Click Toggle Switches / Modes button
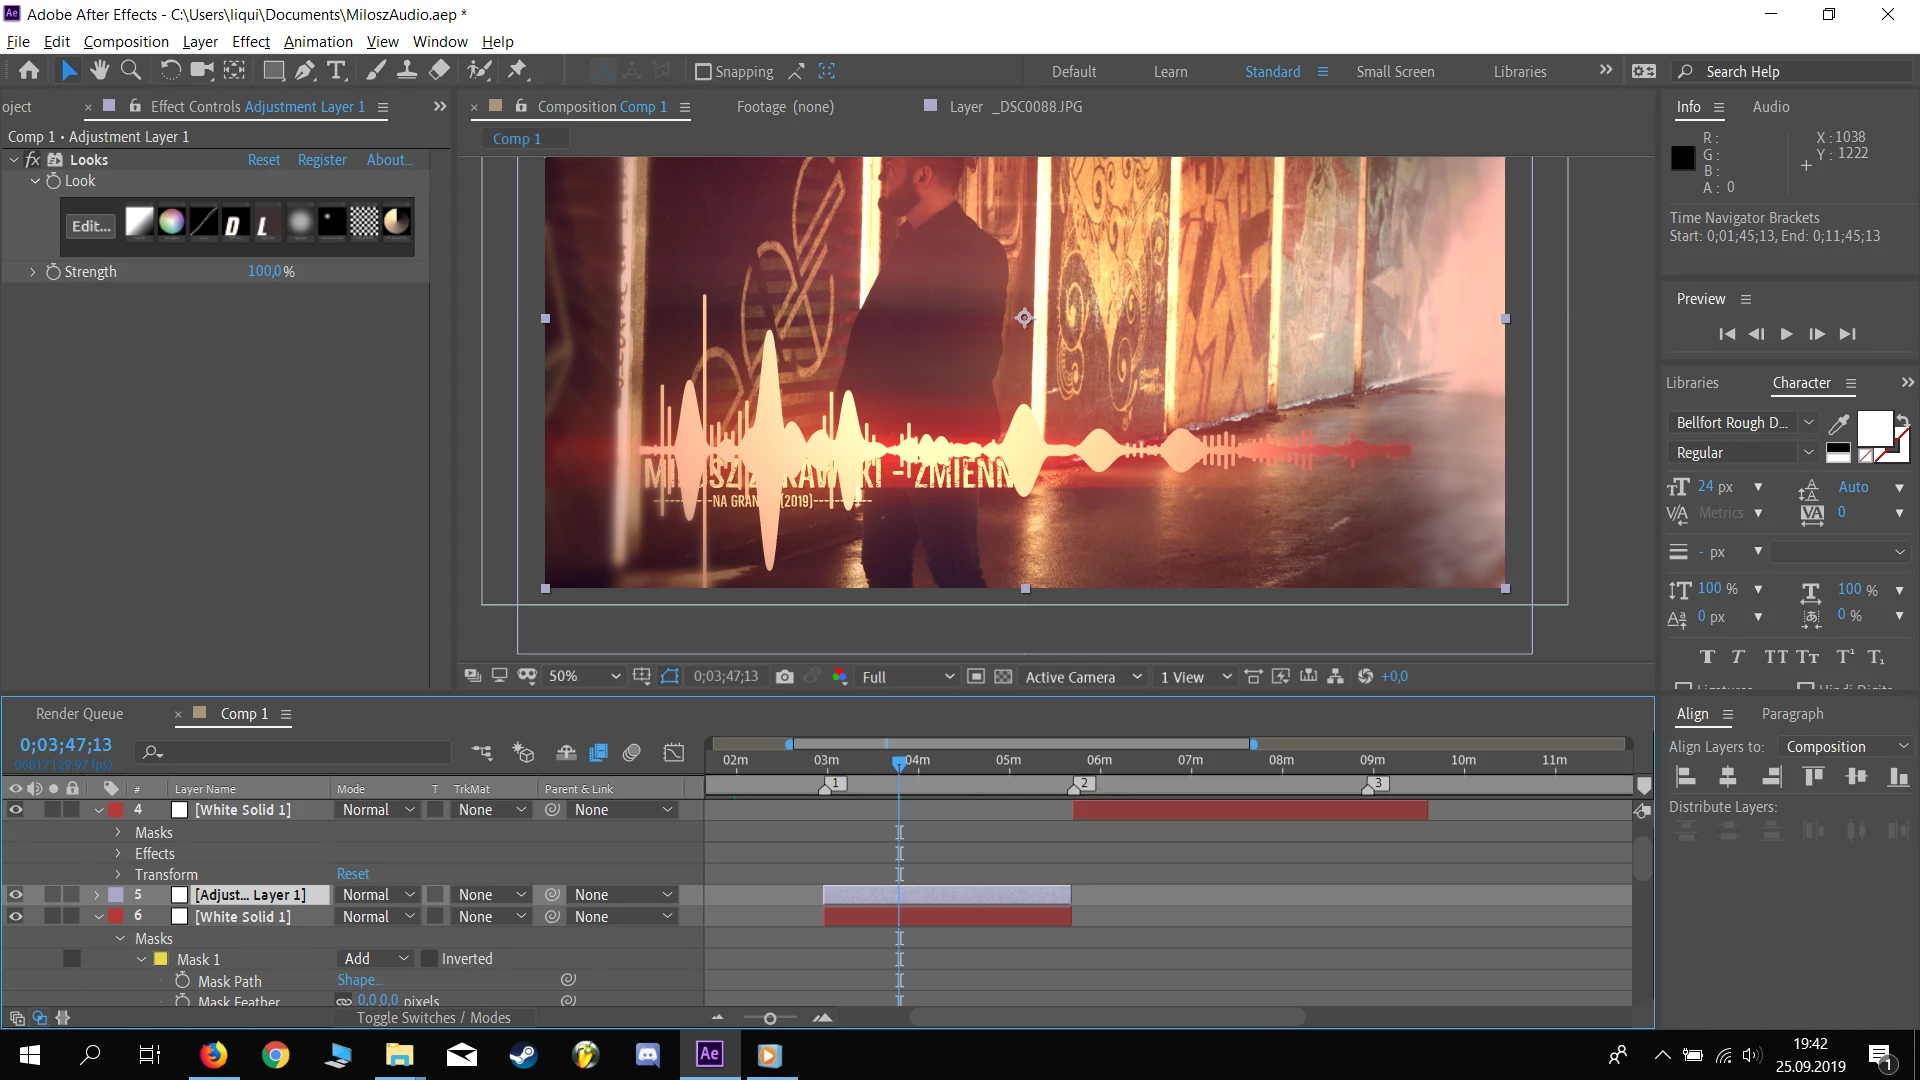Viewport: 1920px width, 1080px height. pos(434,1018)
